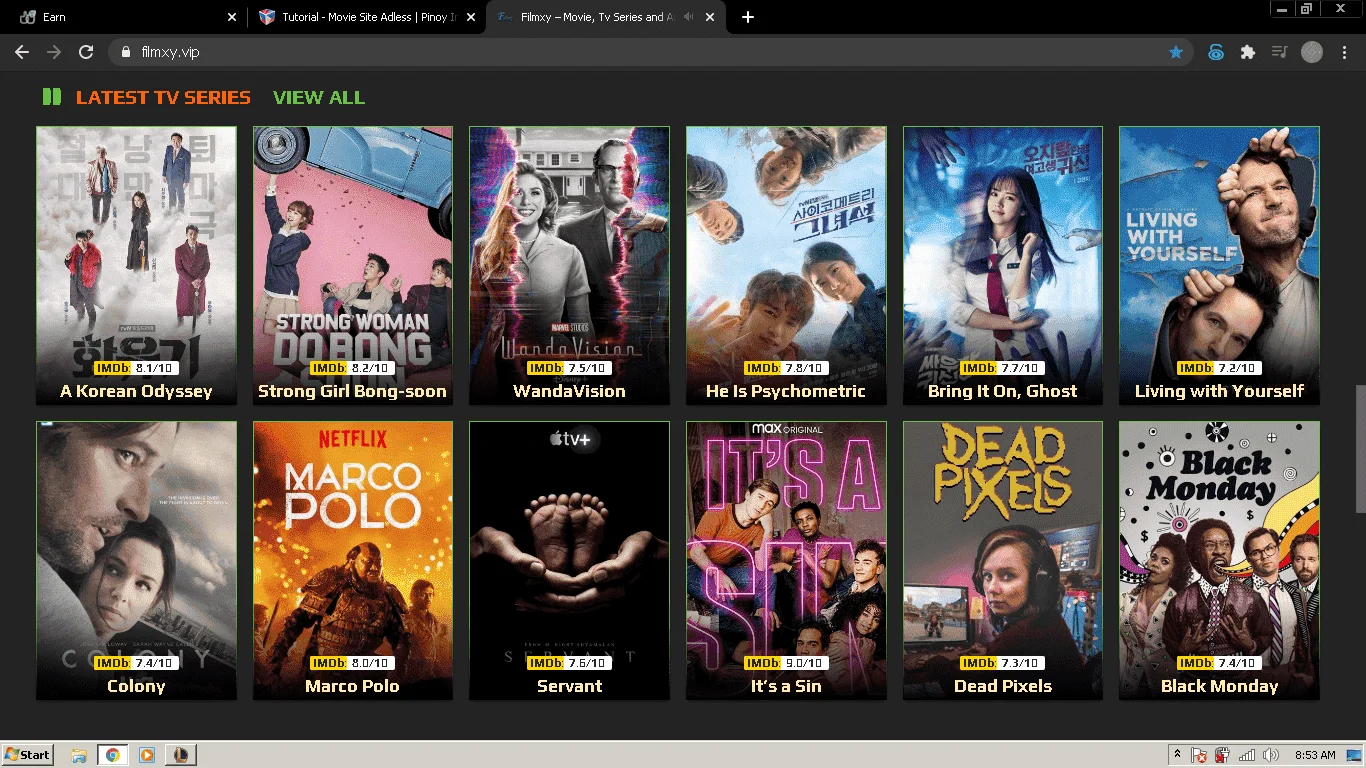1366x768 pixels.
Task: Switch to the Earn tab
Action: 127,17
